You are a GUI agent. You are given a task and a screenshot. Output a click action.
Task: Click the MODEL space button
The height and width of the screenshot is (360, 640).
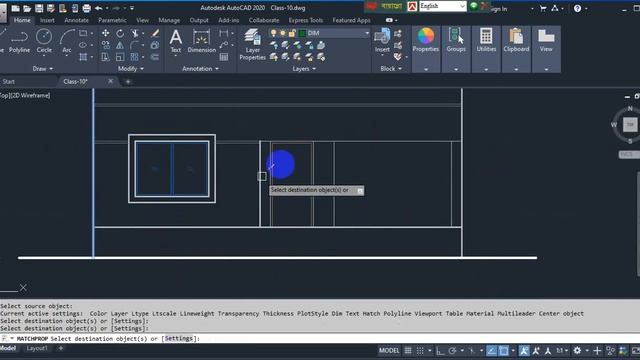[389, 351]
